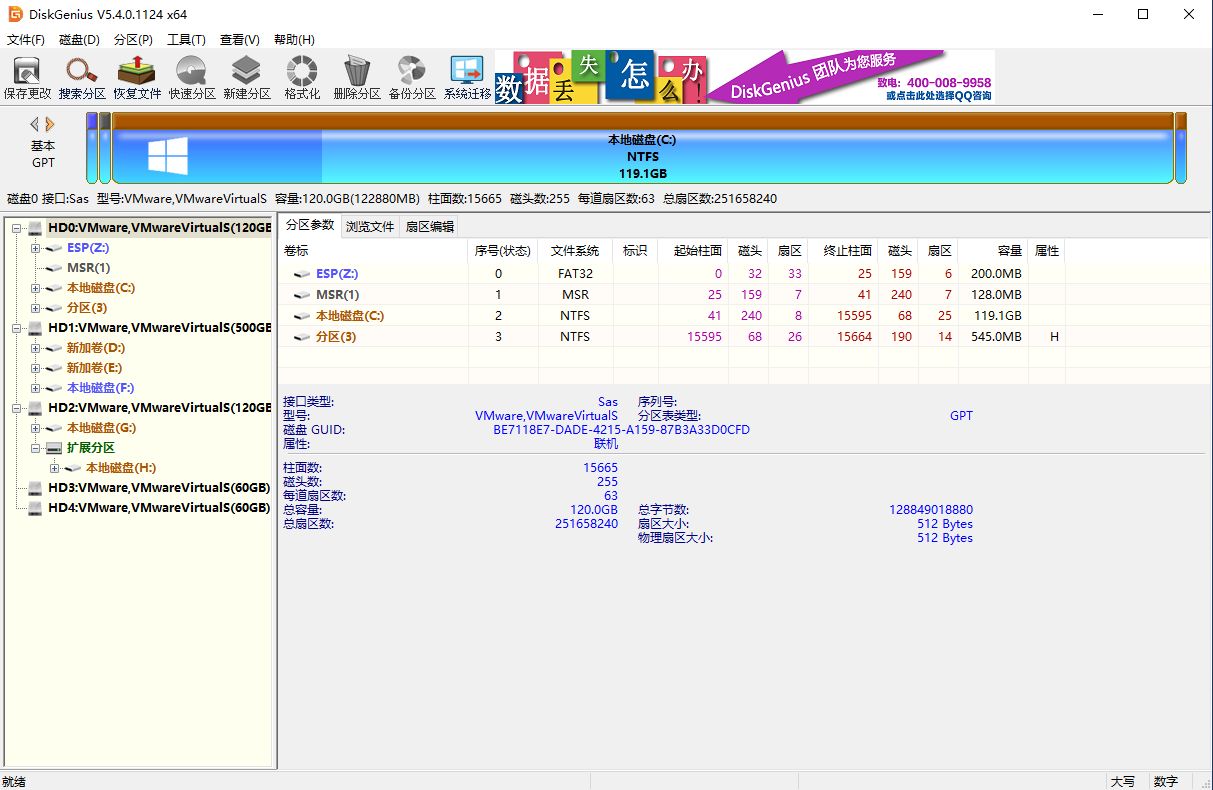Select HD0:VMware disk in the tree
Image resolution: width=1213 pixels, height=790 pixels.
click(159, 228)
